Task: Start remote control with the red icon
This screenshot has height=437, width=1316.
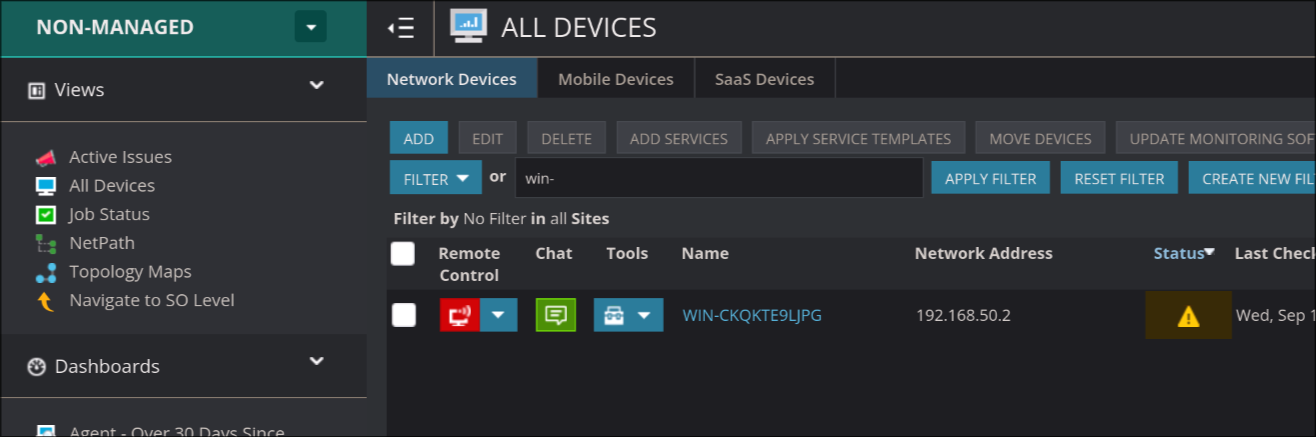Action: [460, 315]
